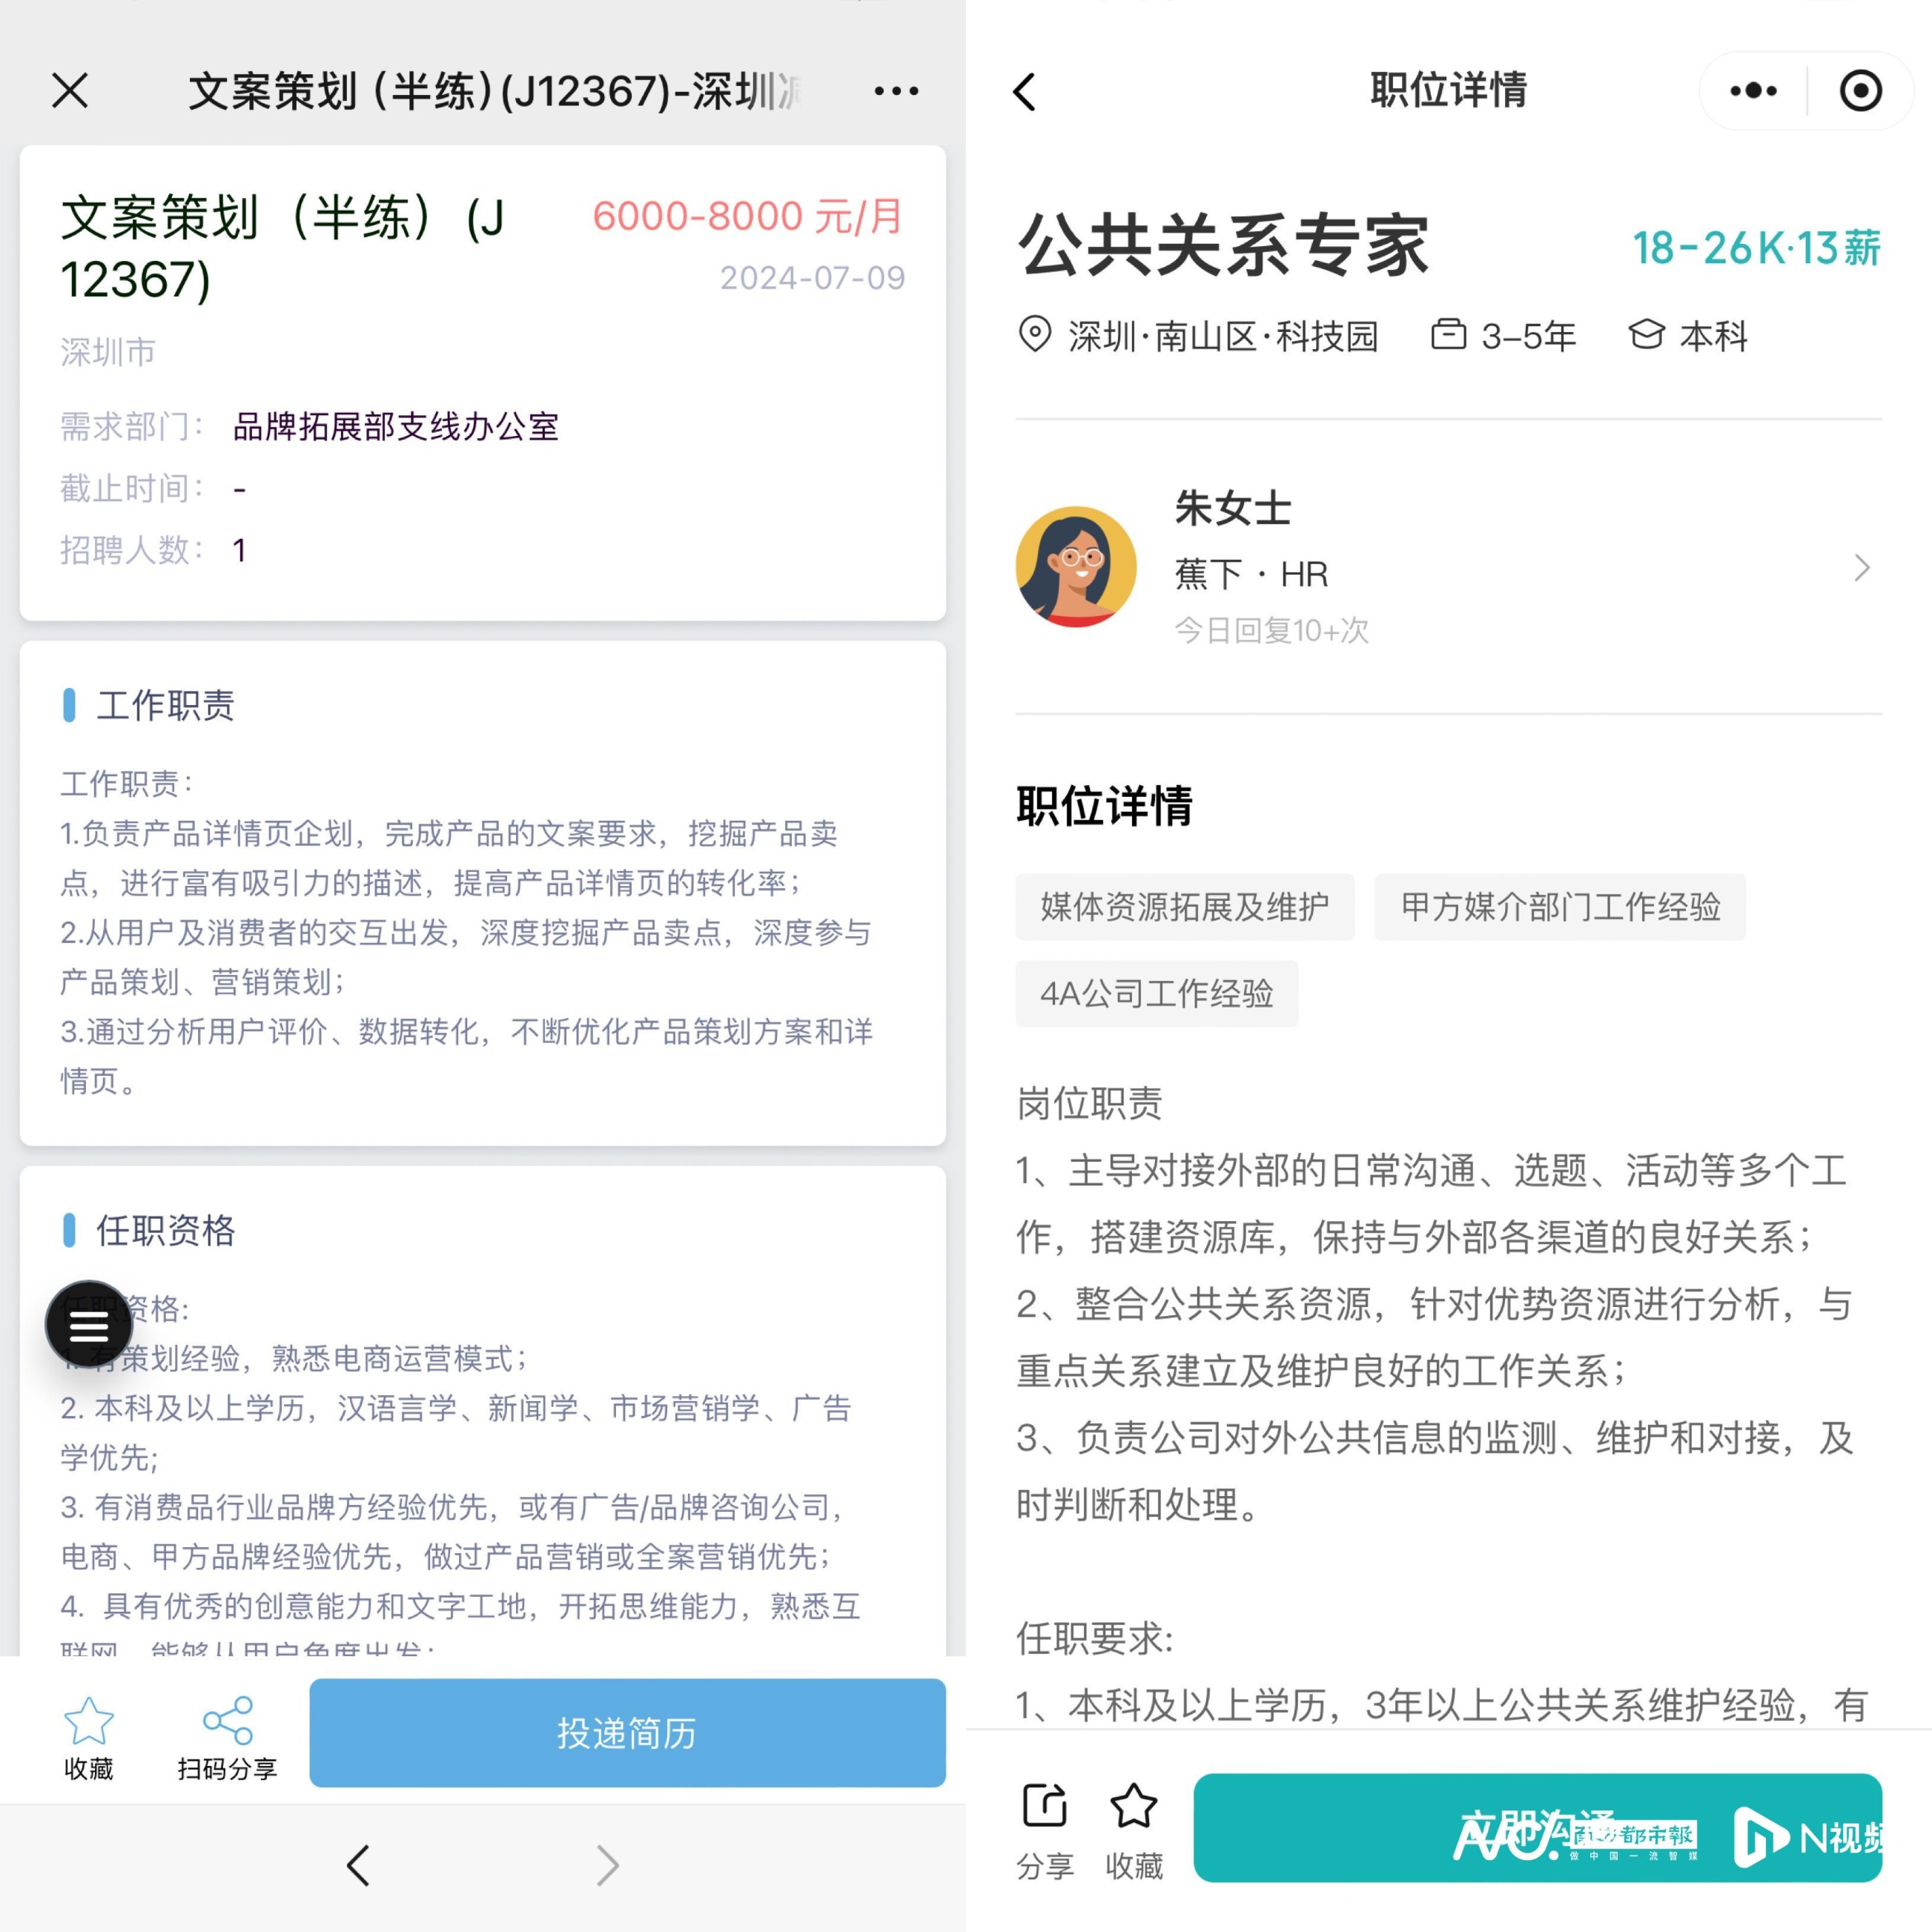1932x1932 pixels.
Task: Select the 媒体资源拓展及维护 tag
Action: (x=1184, y=906)
